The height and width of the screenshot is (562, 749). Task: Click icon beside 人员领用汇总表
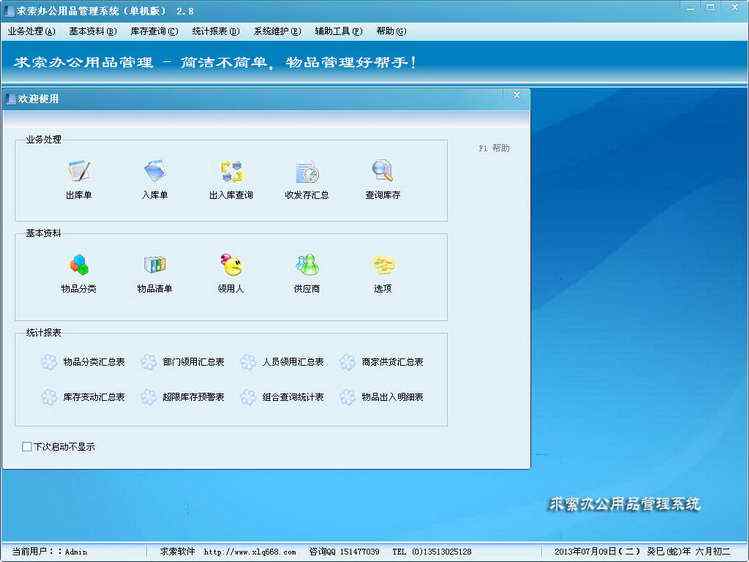(248, 362)
